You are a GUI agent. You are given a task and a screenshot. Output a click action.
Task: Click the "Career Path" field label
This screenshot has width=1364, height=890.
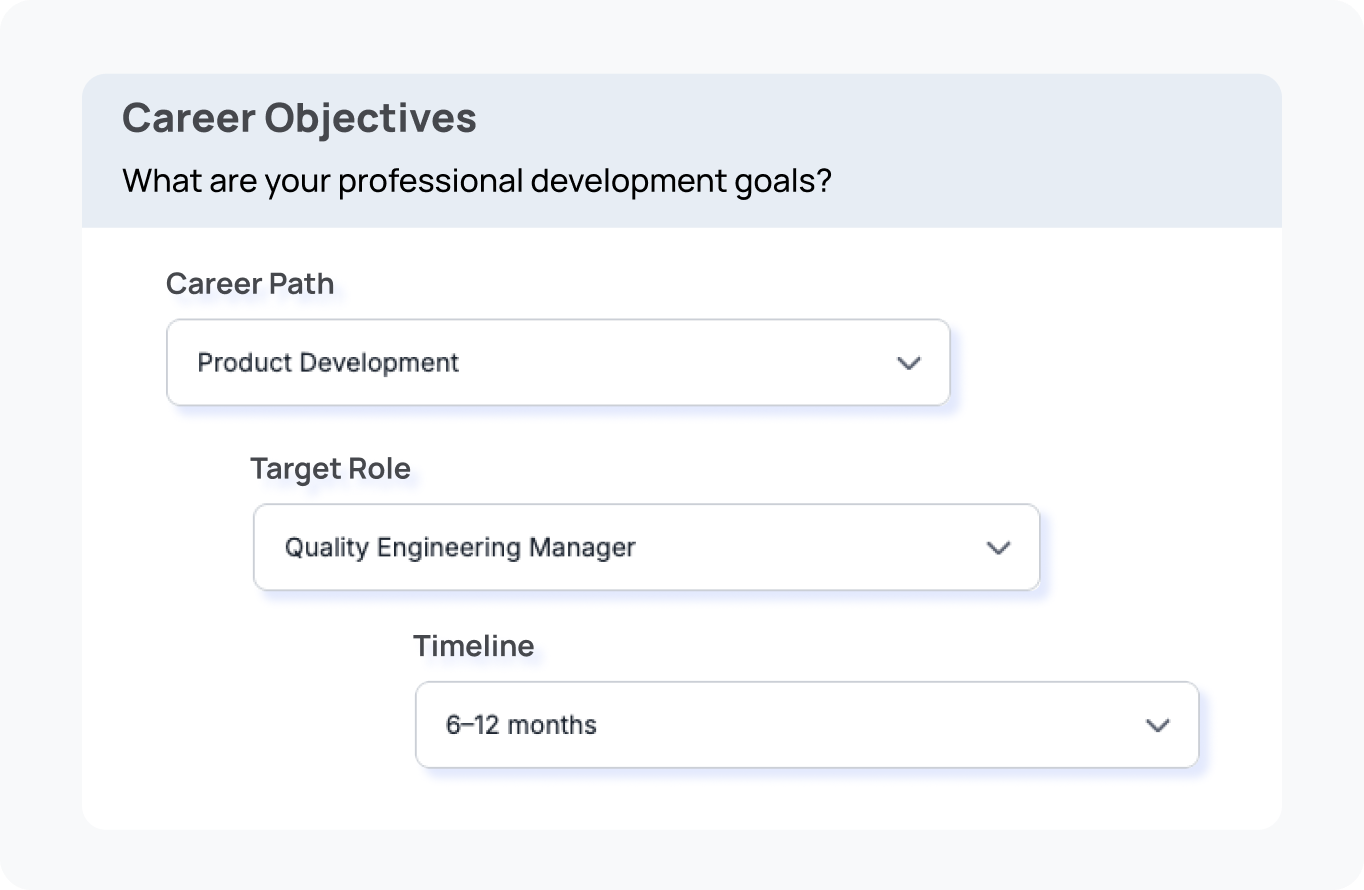pos(250,284)
